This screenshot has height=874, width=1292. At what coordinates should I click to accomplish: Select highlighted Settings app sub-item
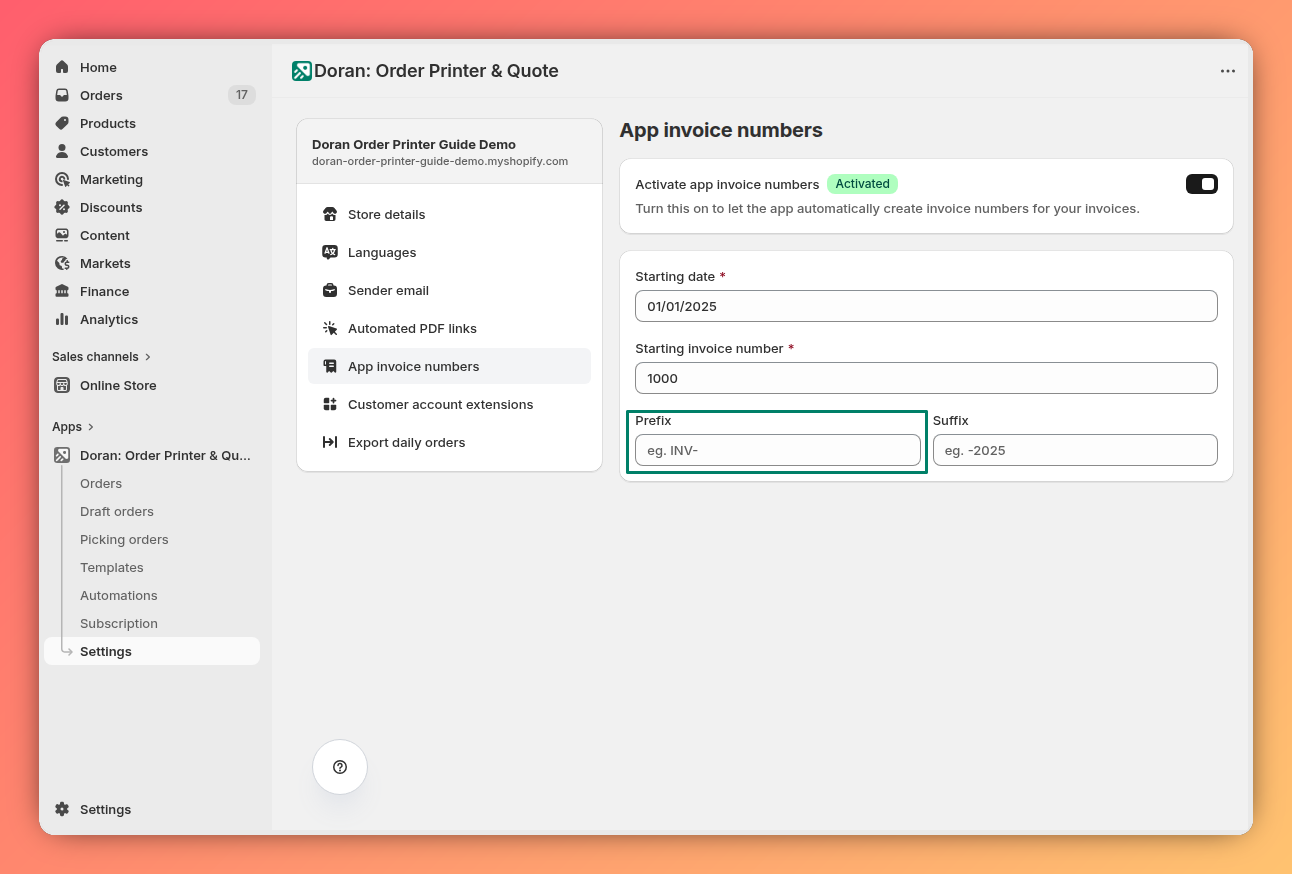pyautogui.click(x=152, y=651)
